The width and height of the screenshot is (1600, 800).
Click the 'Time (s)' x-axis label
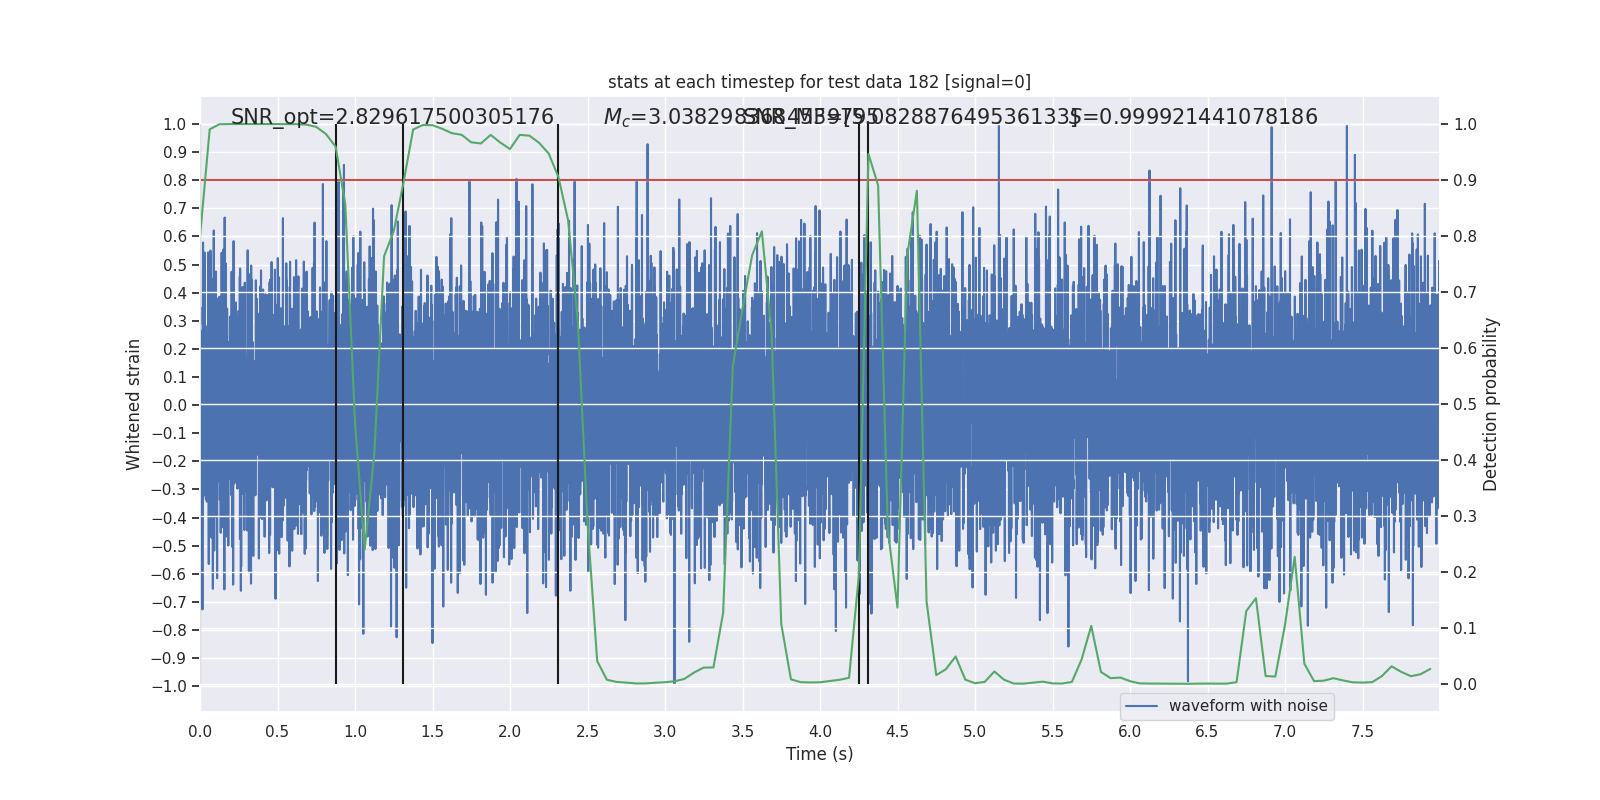819,754
